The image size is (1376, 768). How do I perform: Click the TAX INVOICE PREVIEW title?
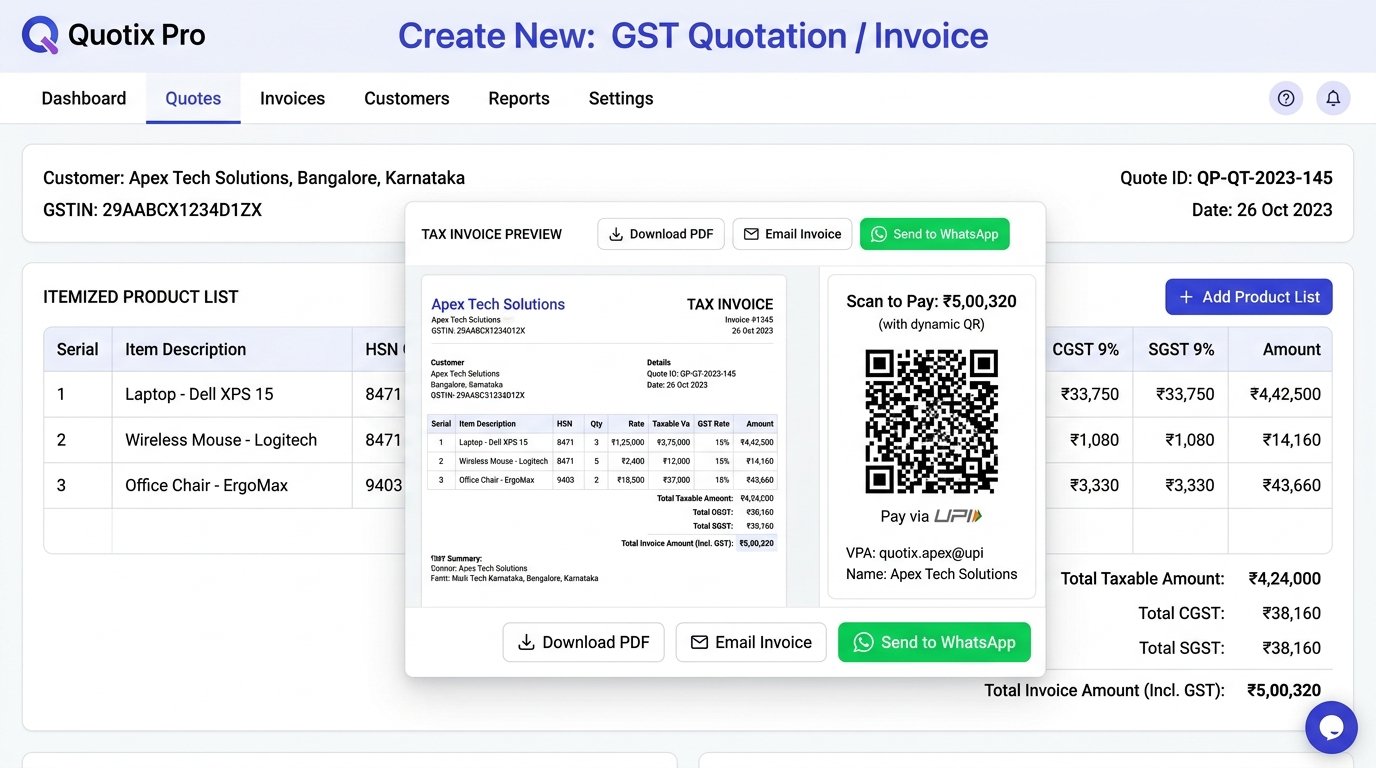[492, 234]
